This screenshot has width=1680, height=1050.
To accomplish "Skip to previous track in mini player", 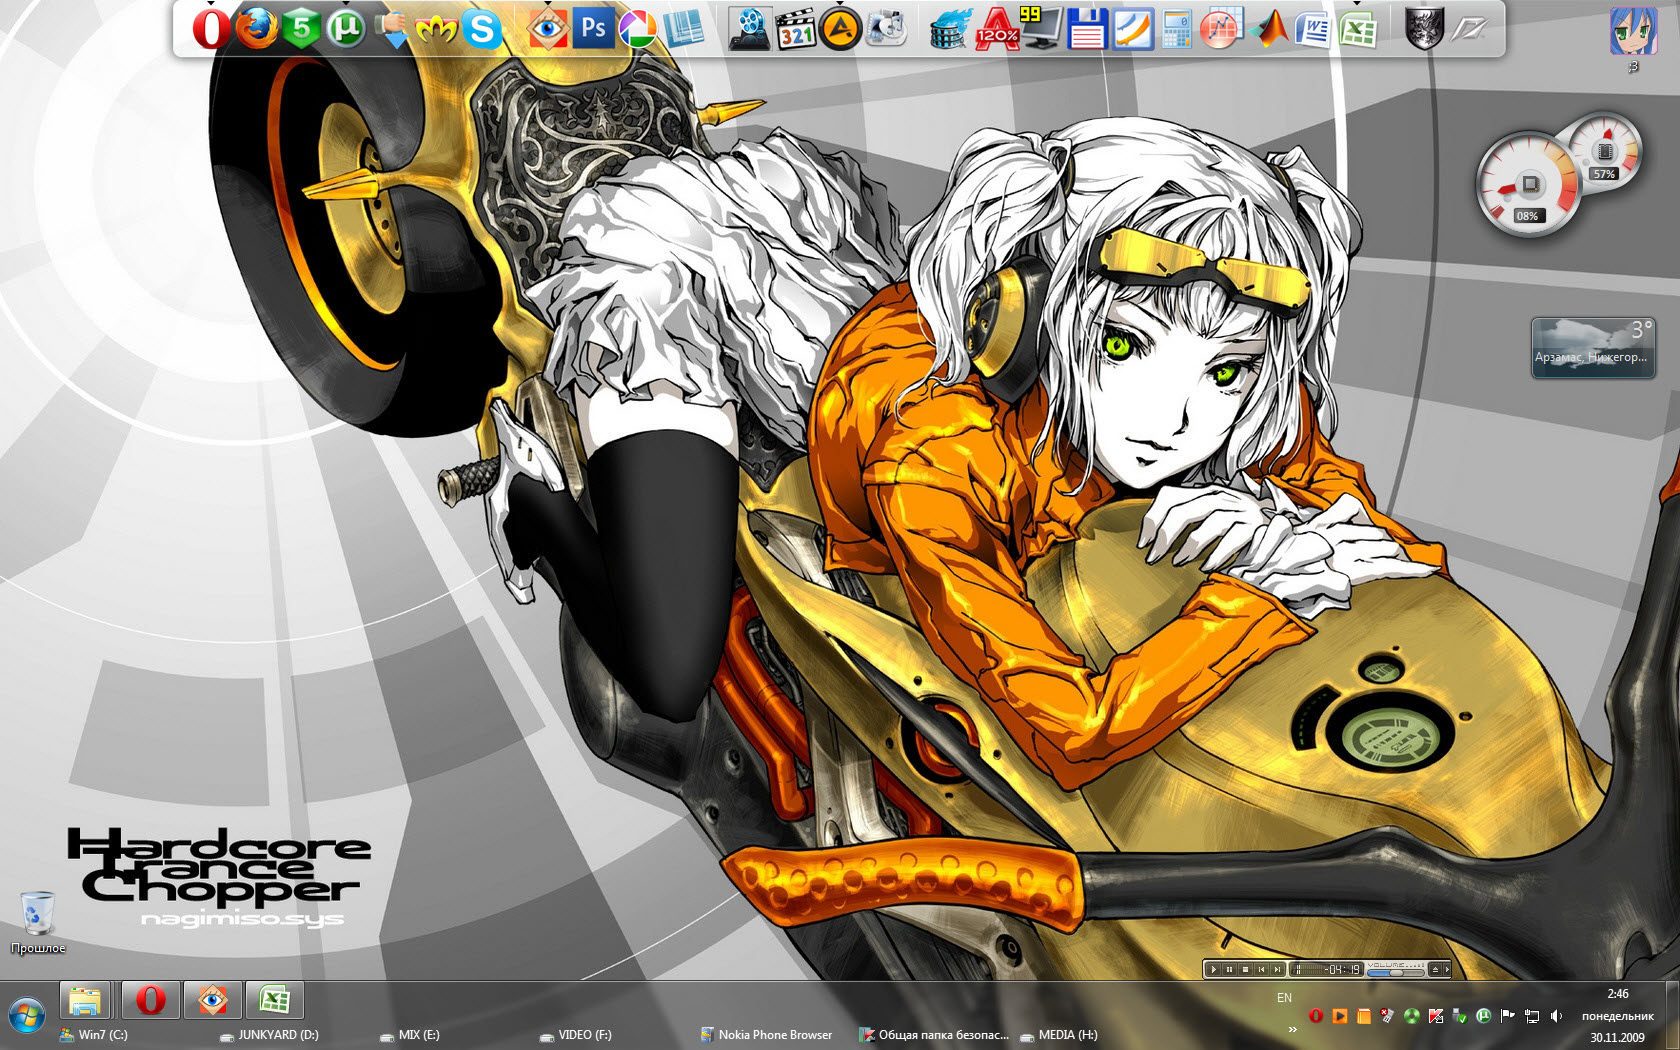I will 1261,969.
